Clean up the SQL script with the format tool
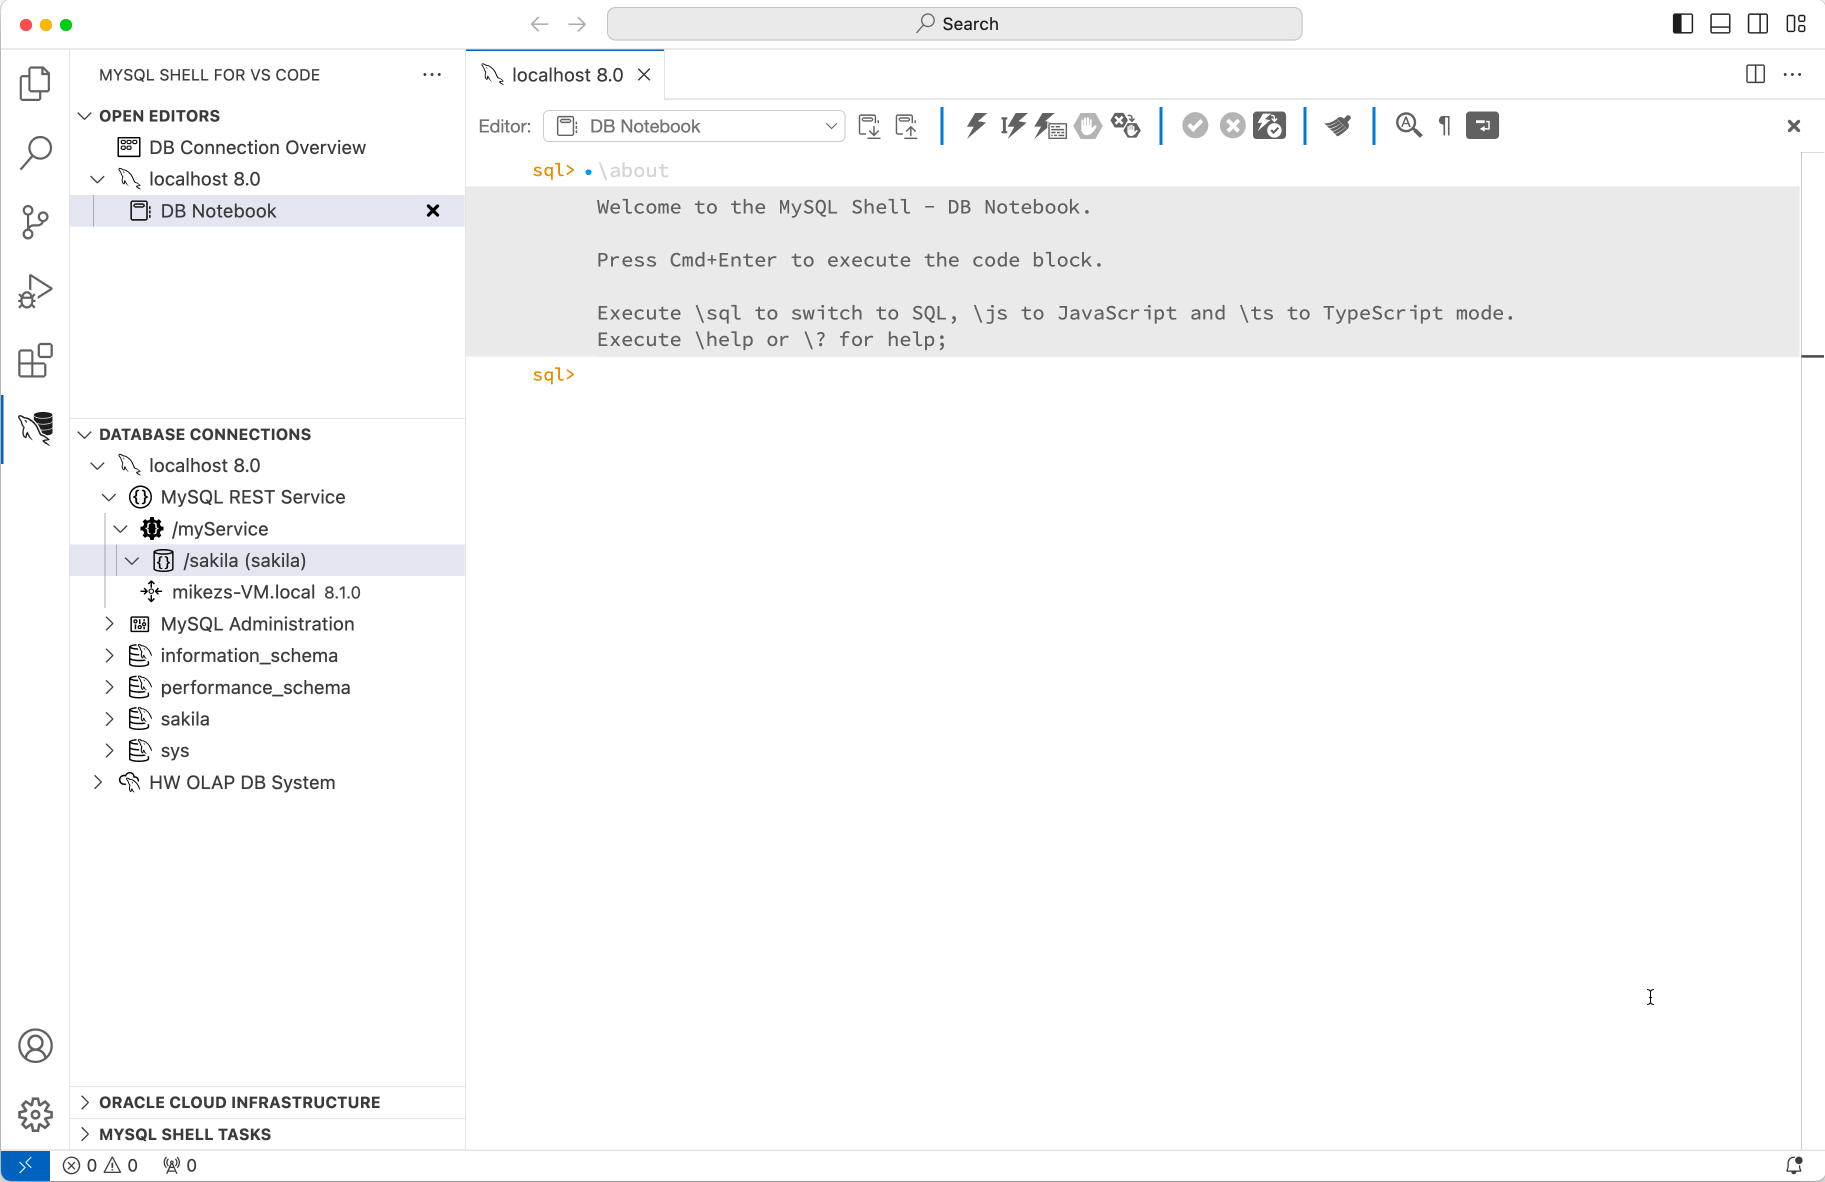 [x=1339, y=125]
